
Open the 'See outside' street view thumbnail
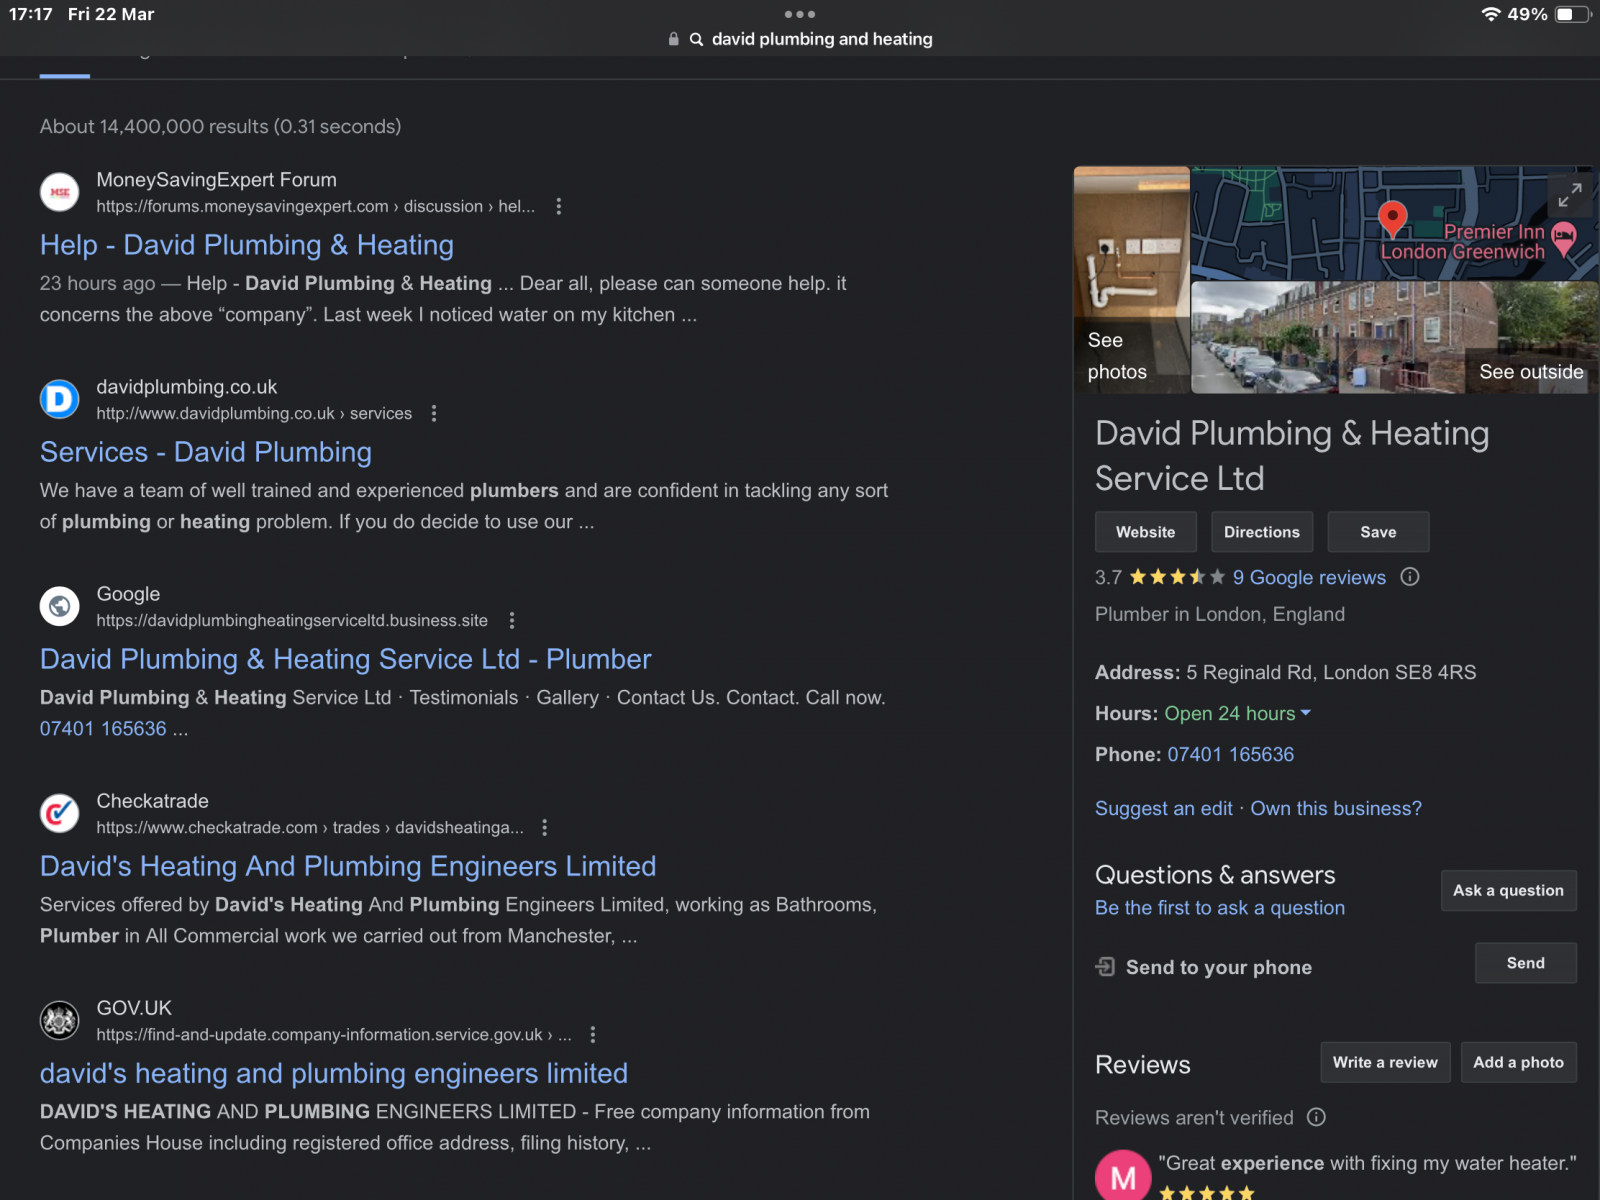click(x=1395, y=337)
